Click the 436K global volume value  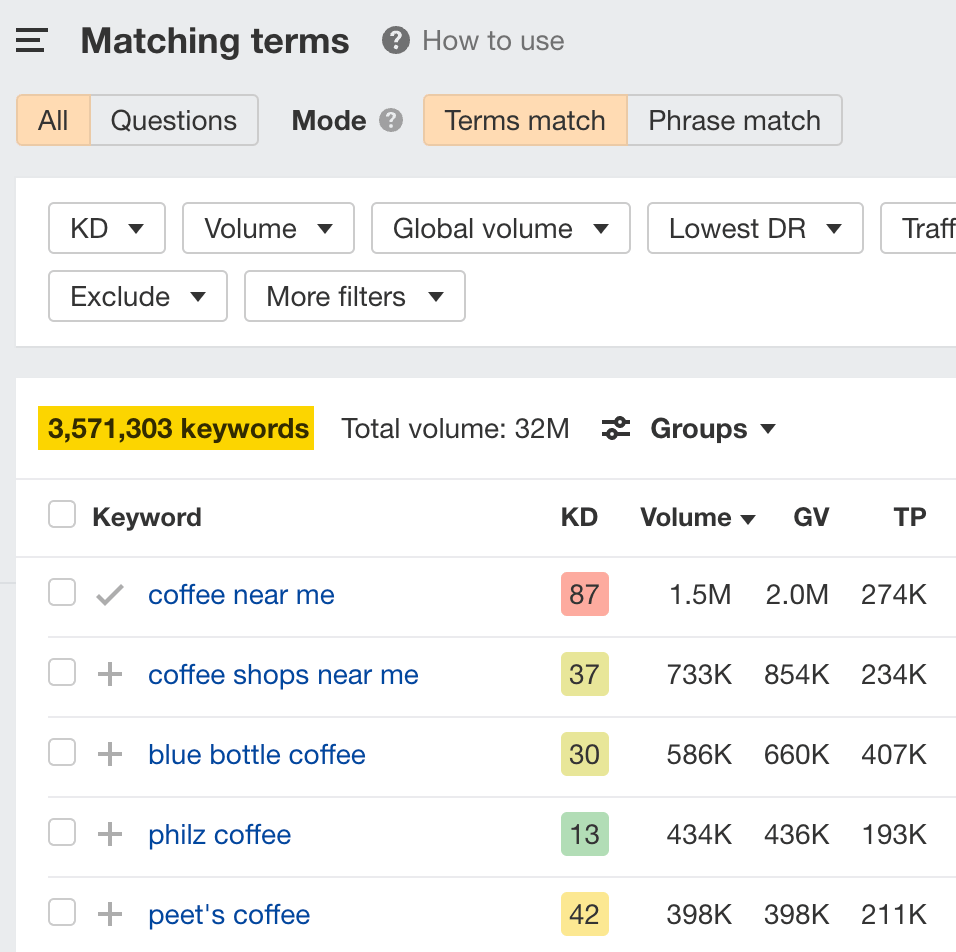click(x=796, y=834)
